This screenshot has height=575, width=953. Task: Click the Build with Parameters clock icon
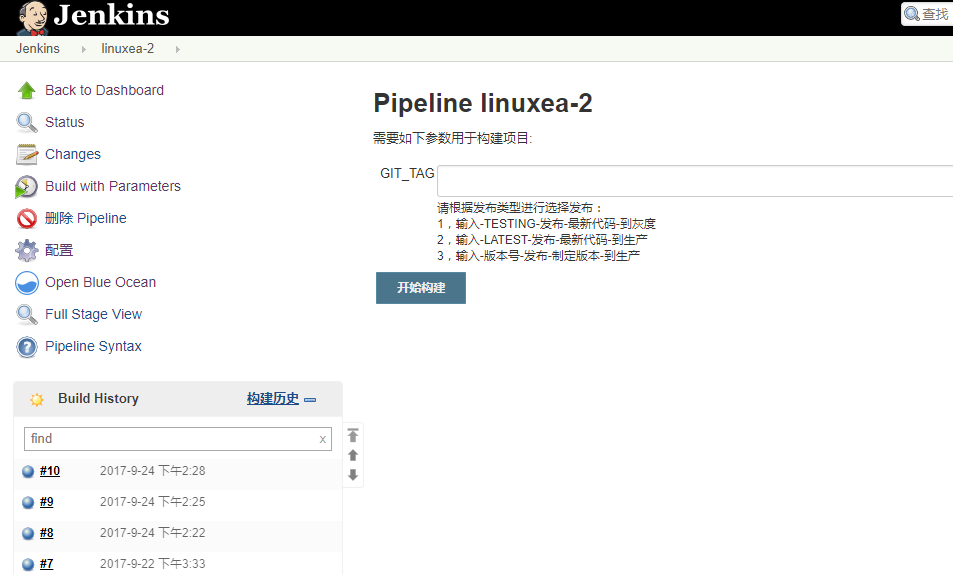26,187
